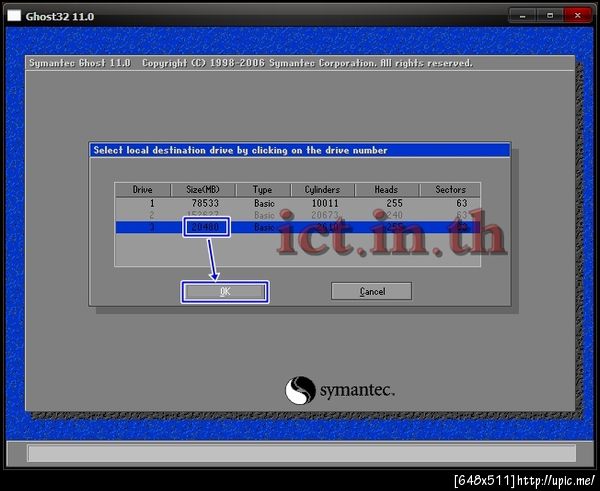Open the Ghost32 window system menu icon

[14, 16]
